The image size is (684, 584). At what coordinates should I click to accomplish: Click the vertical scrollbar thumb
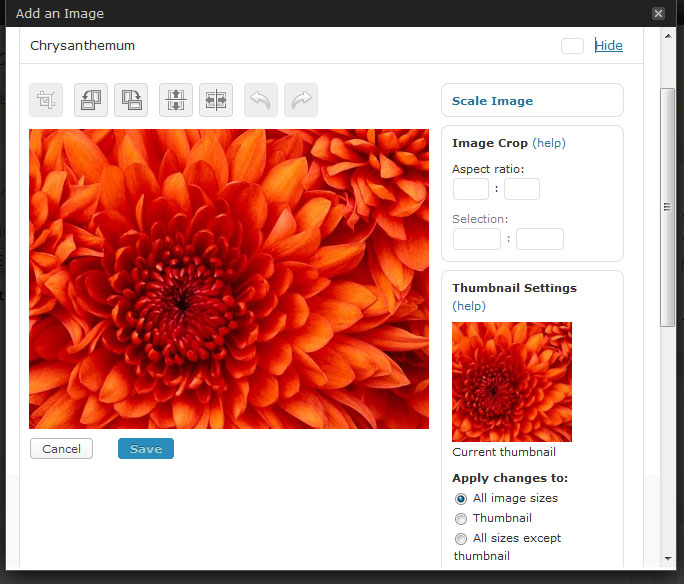point(667,207)
